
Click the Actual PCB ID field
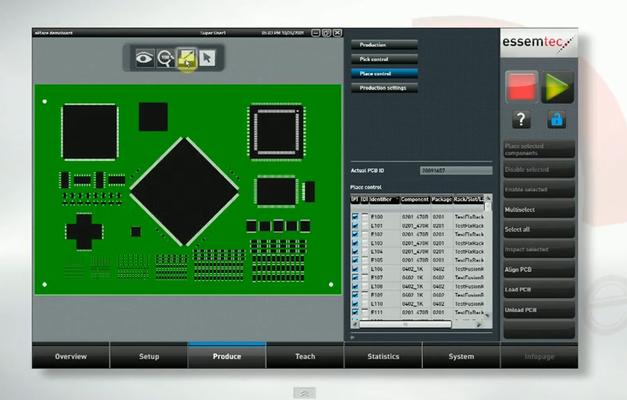pyautogui.click(x=455, y=171)
